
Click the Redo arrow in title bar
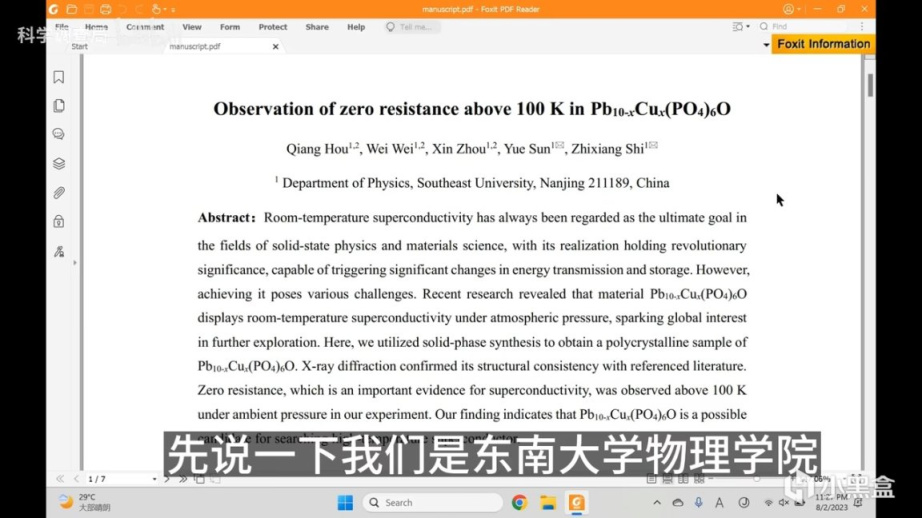[x=139, y=9]
